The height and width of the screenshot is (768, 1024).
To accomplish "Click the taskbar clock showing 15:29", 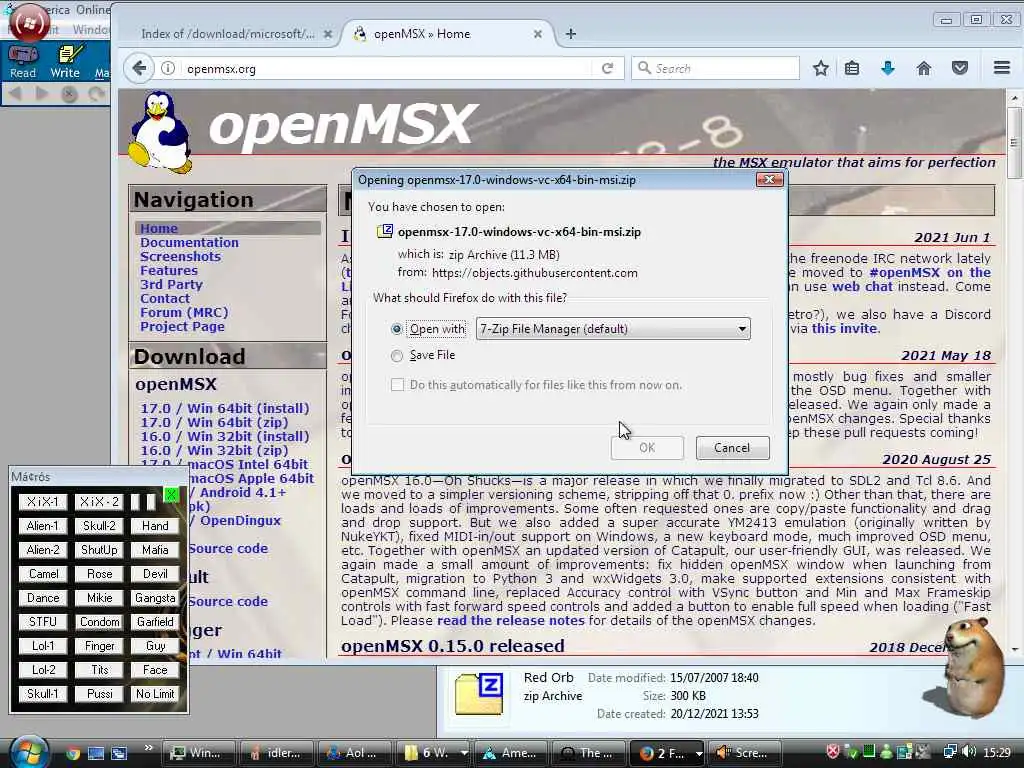I will (x=997, y=753).
